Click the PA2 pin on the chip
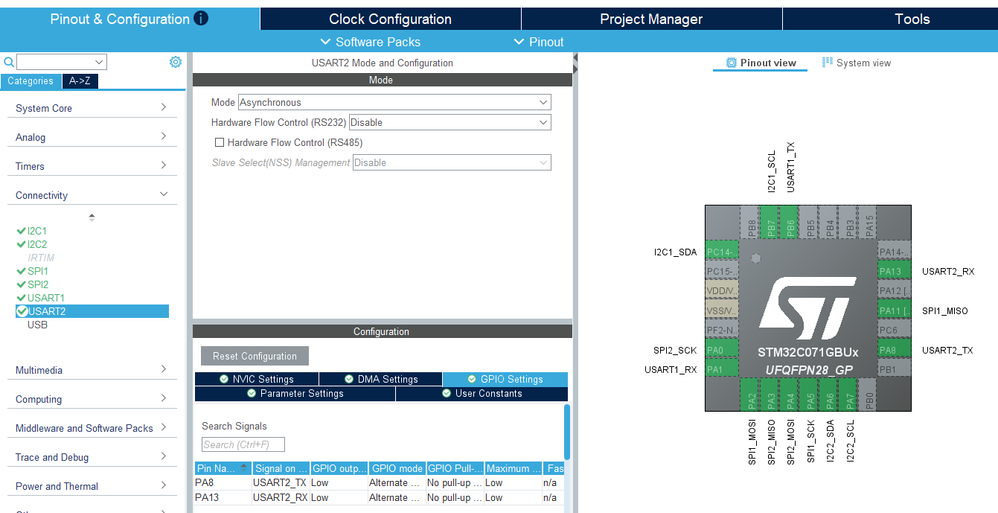This screenshot has height=513, width=998. point(752,395)
